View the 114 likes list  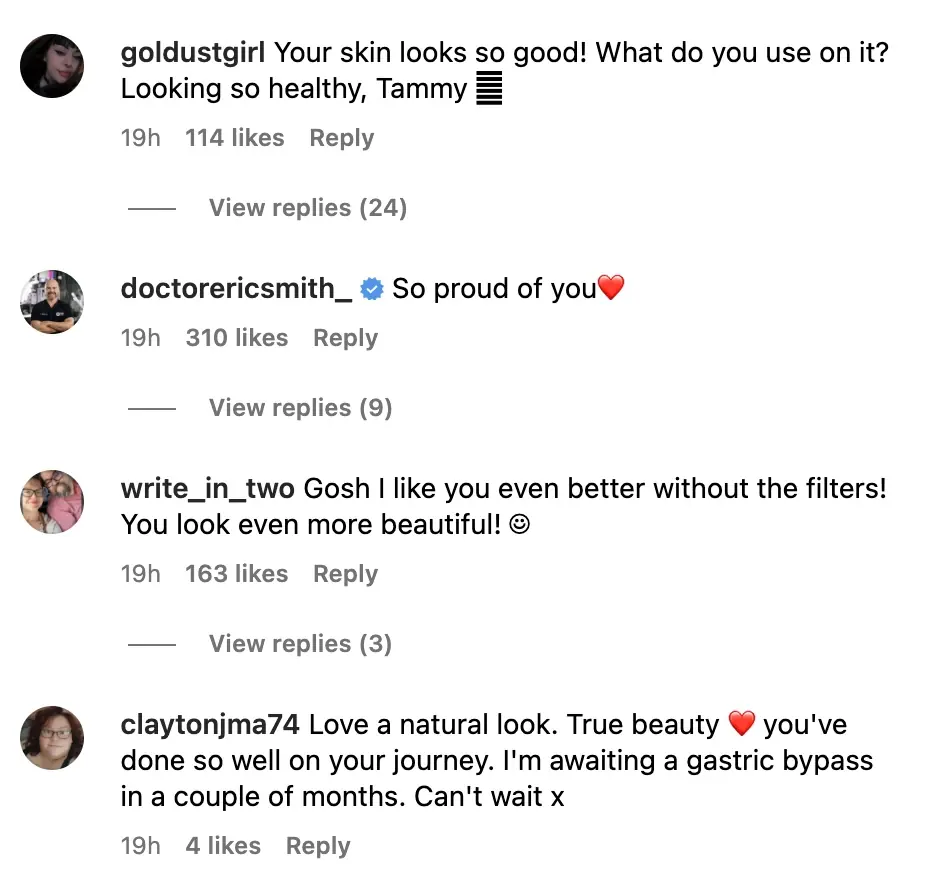coord(234,138)
